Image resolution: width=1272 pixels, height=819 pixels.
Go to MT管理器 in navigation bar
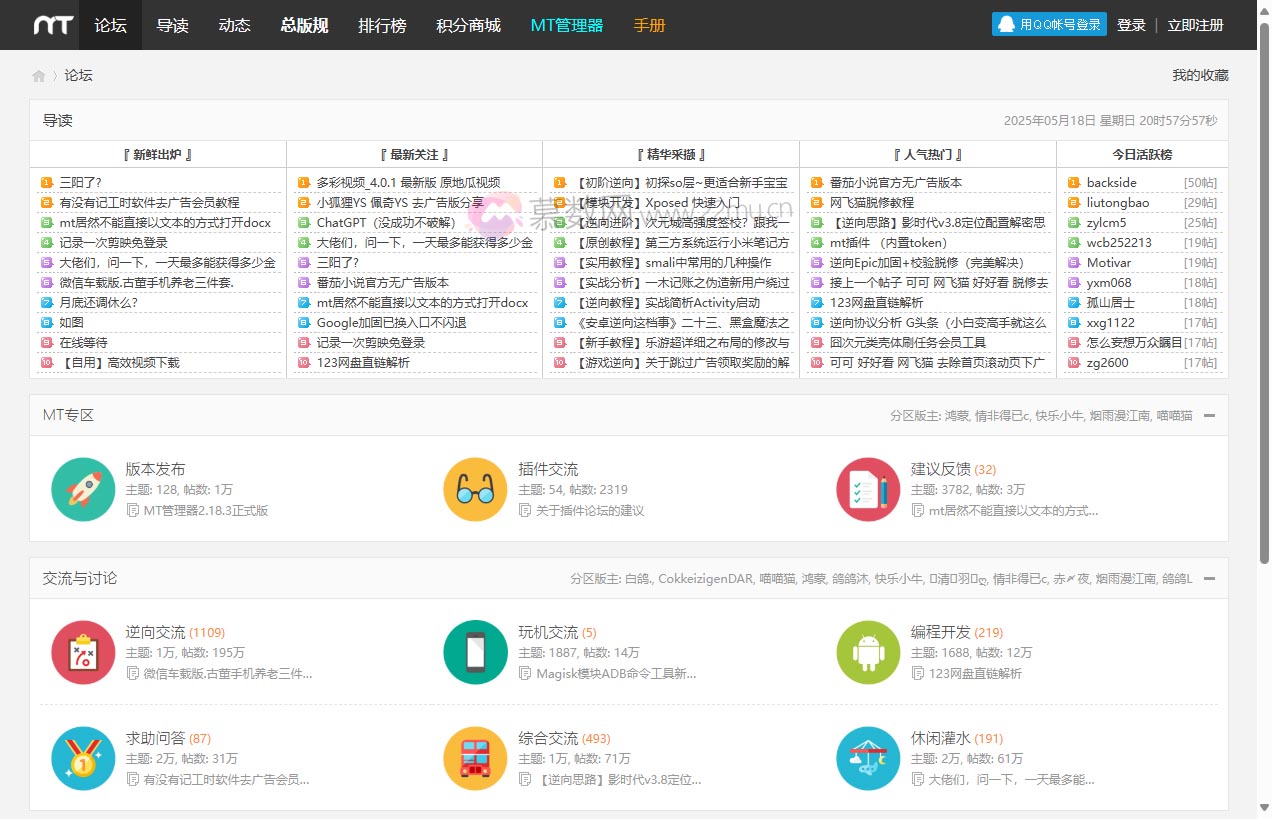point(566,25)
